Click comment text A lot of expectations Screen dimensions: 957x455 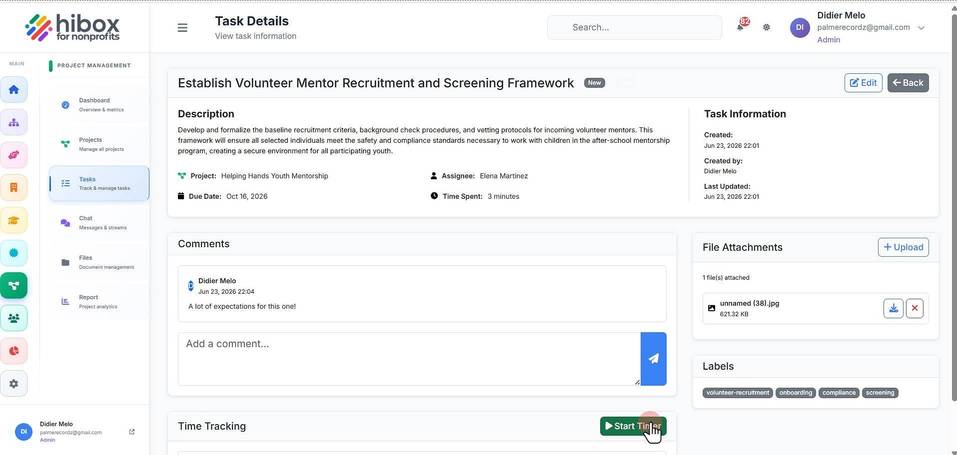point(242,306)
